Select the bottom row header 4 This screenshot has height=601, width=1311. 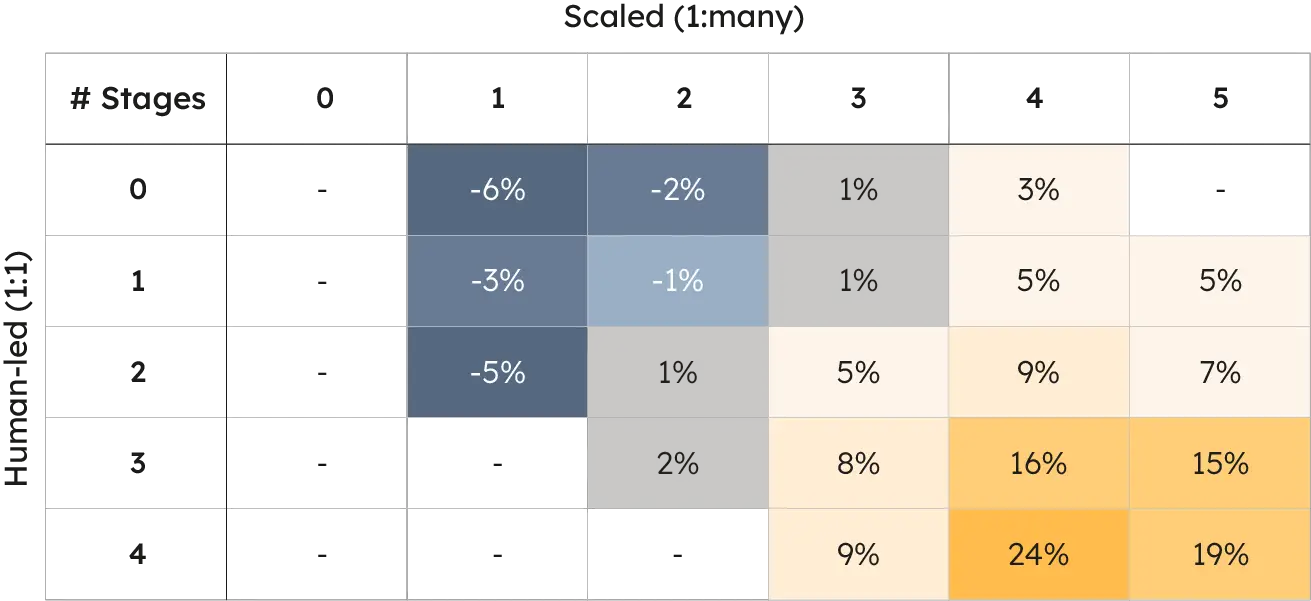(x=136, y=554)
